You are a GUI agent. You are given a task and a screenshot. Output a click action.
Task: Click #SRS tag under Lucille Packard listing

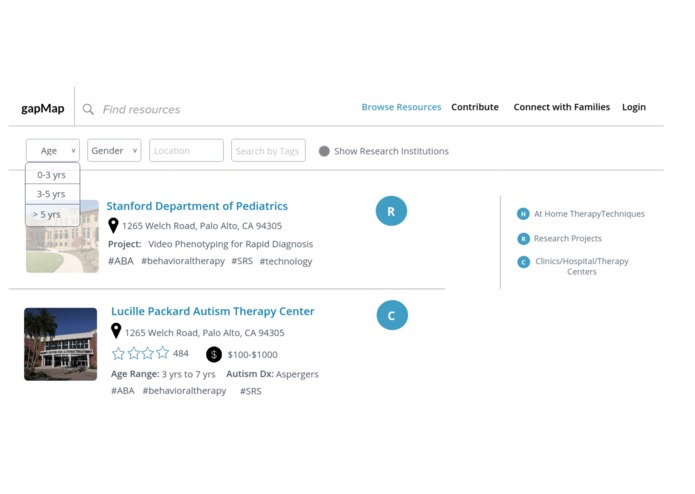250,391
